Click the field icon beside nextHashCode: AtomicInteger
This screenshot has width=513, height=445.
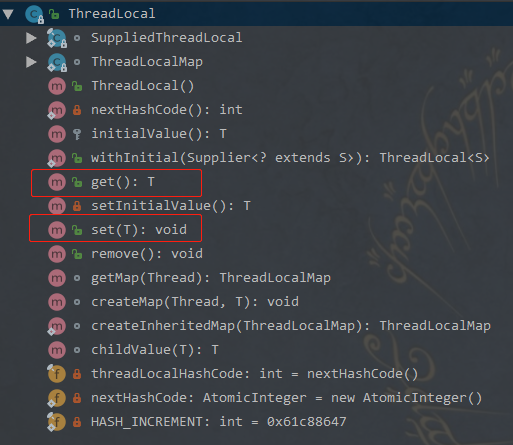57,398
